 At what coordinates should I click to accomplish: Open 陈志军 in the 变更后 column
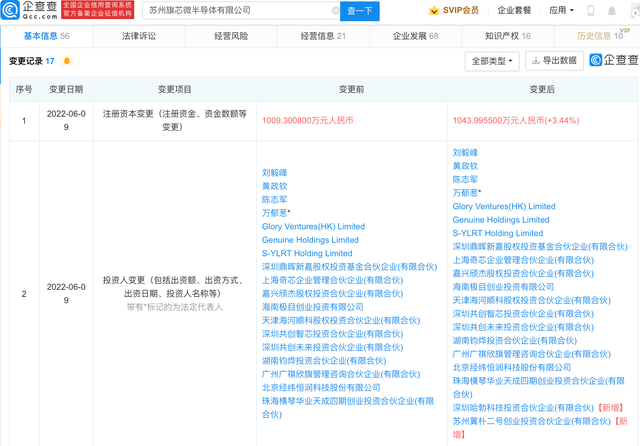point(465,180)
